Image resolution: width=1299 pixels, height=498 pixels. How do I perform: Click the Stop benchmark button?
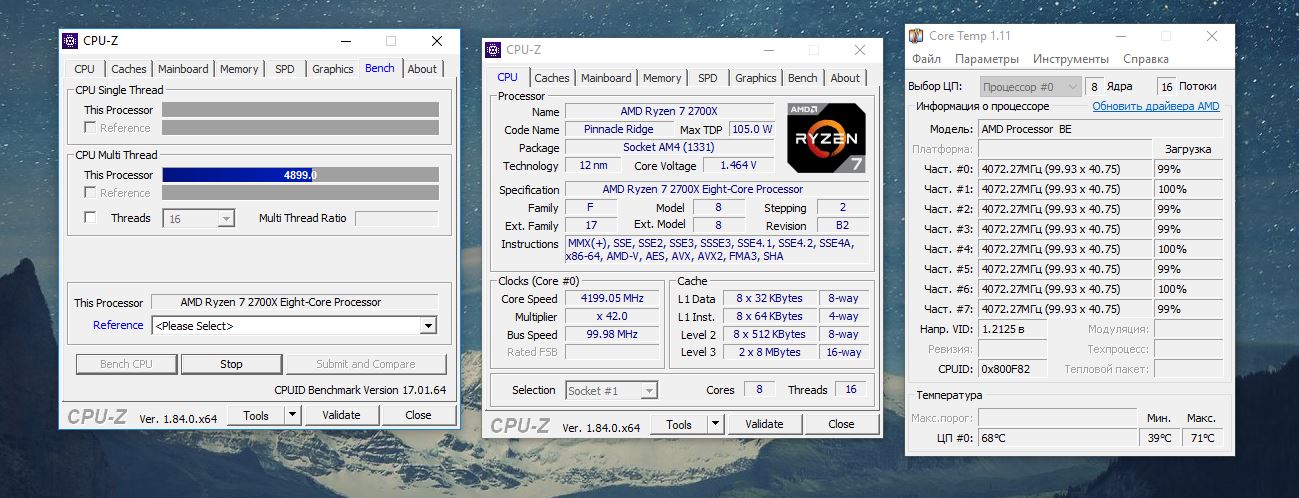coord(231,364)
